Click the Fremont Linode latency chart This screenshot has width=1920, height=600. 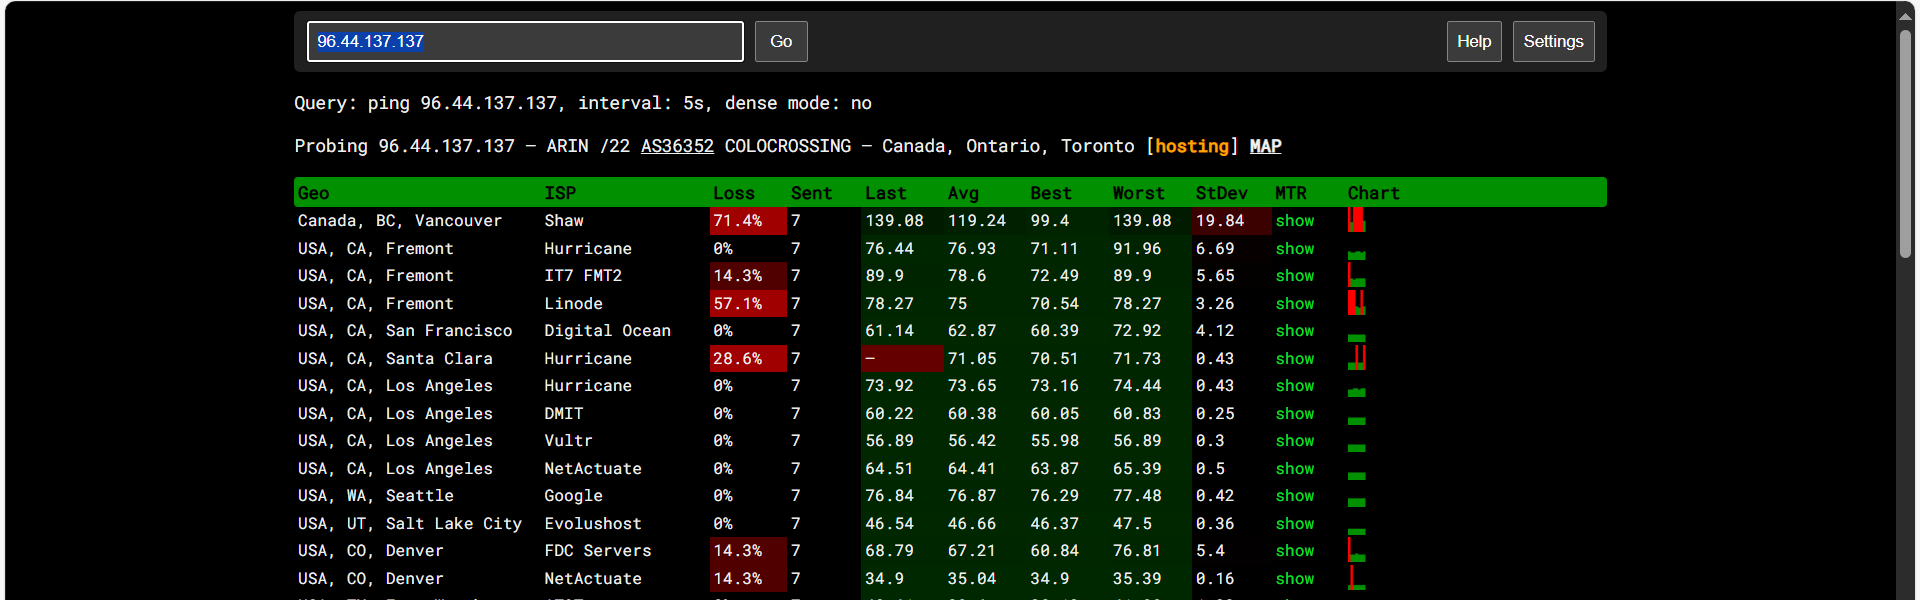click(1356, 303)
